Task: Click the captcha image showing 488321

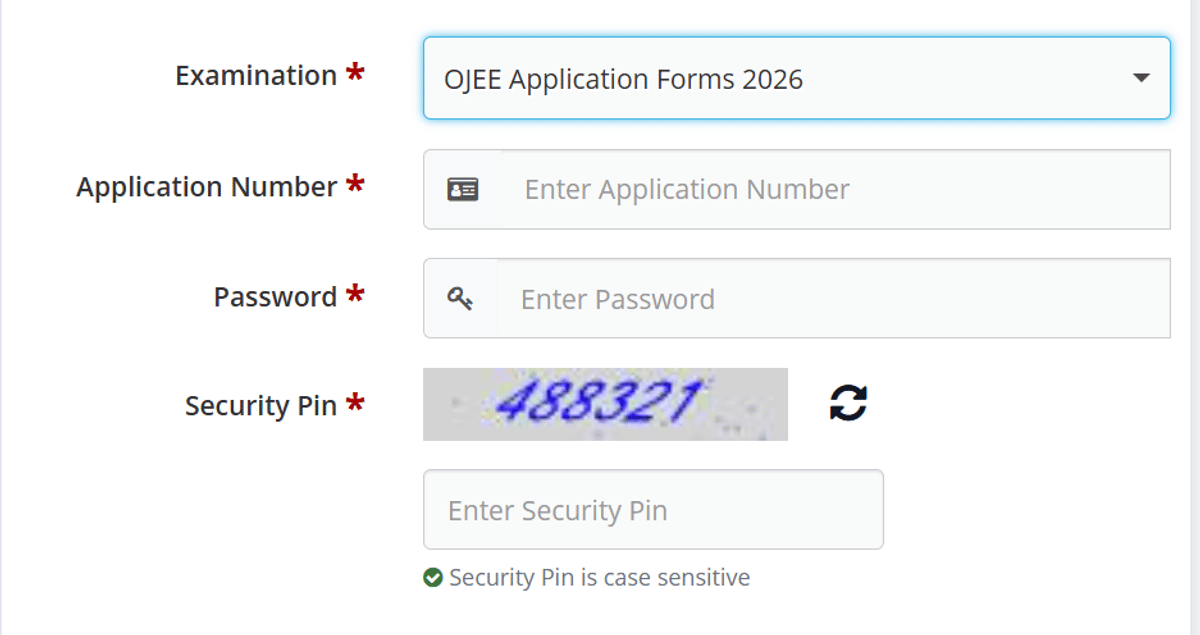Action: [x=605, y=404]
